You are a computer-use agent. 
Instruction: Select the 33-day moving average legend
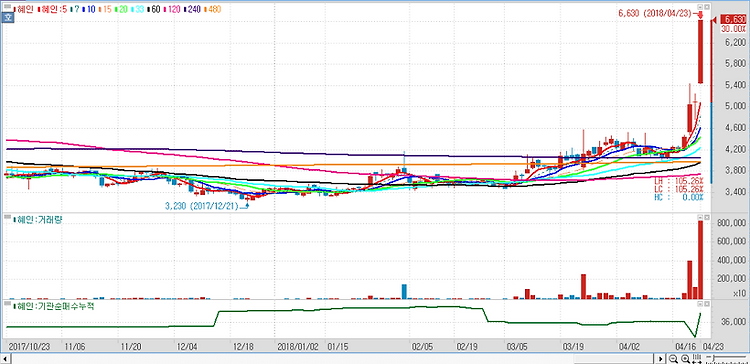(x=137, y=9)
